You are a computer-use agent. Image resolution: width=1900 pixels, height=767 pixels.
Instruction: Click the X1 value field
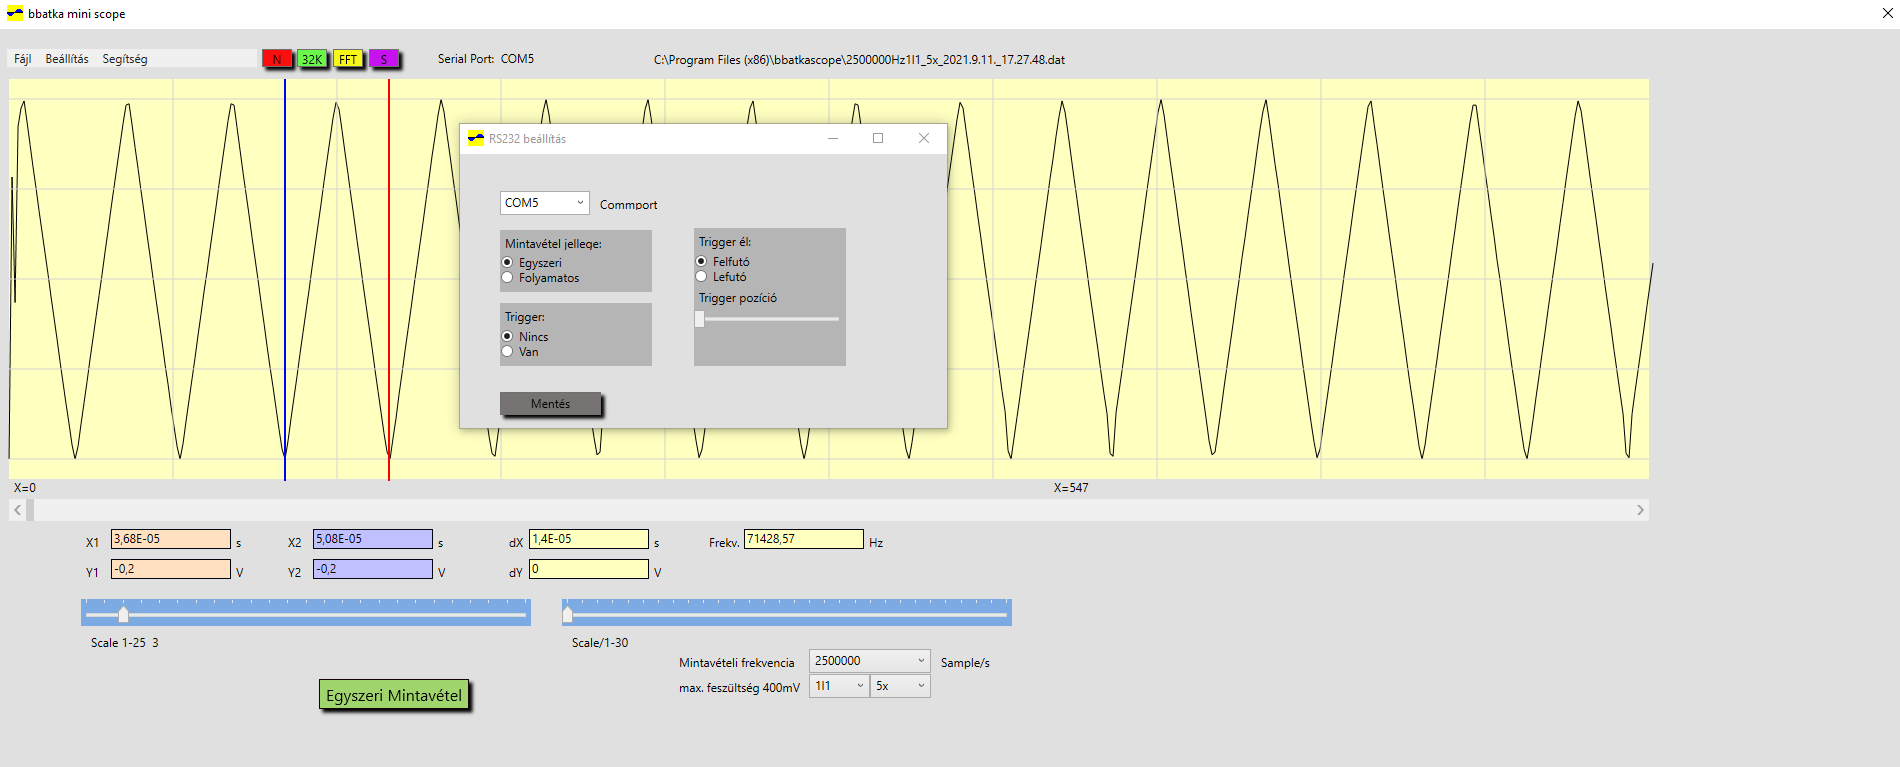(x=171, y=539)
